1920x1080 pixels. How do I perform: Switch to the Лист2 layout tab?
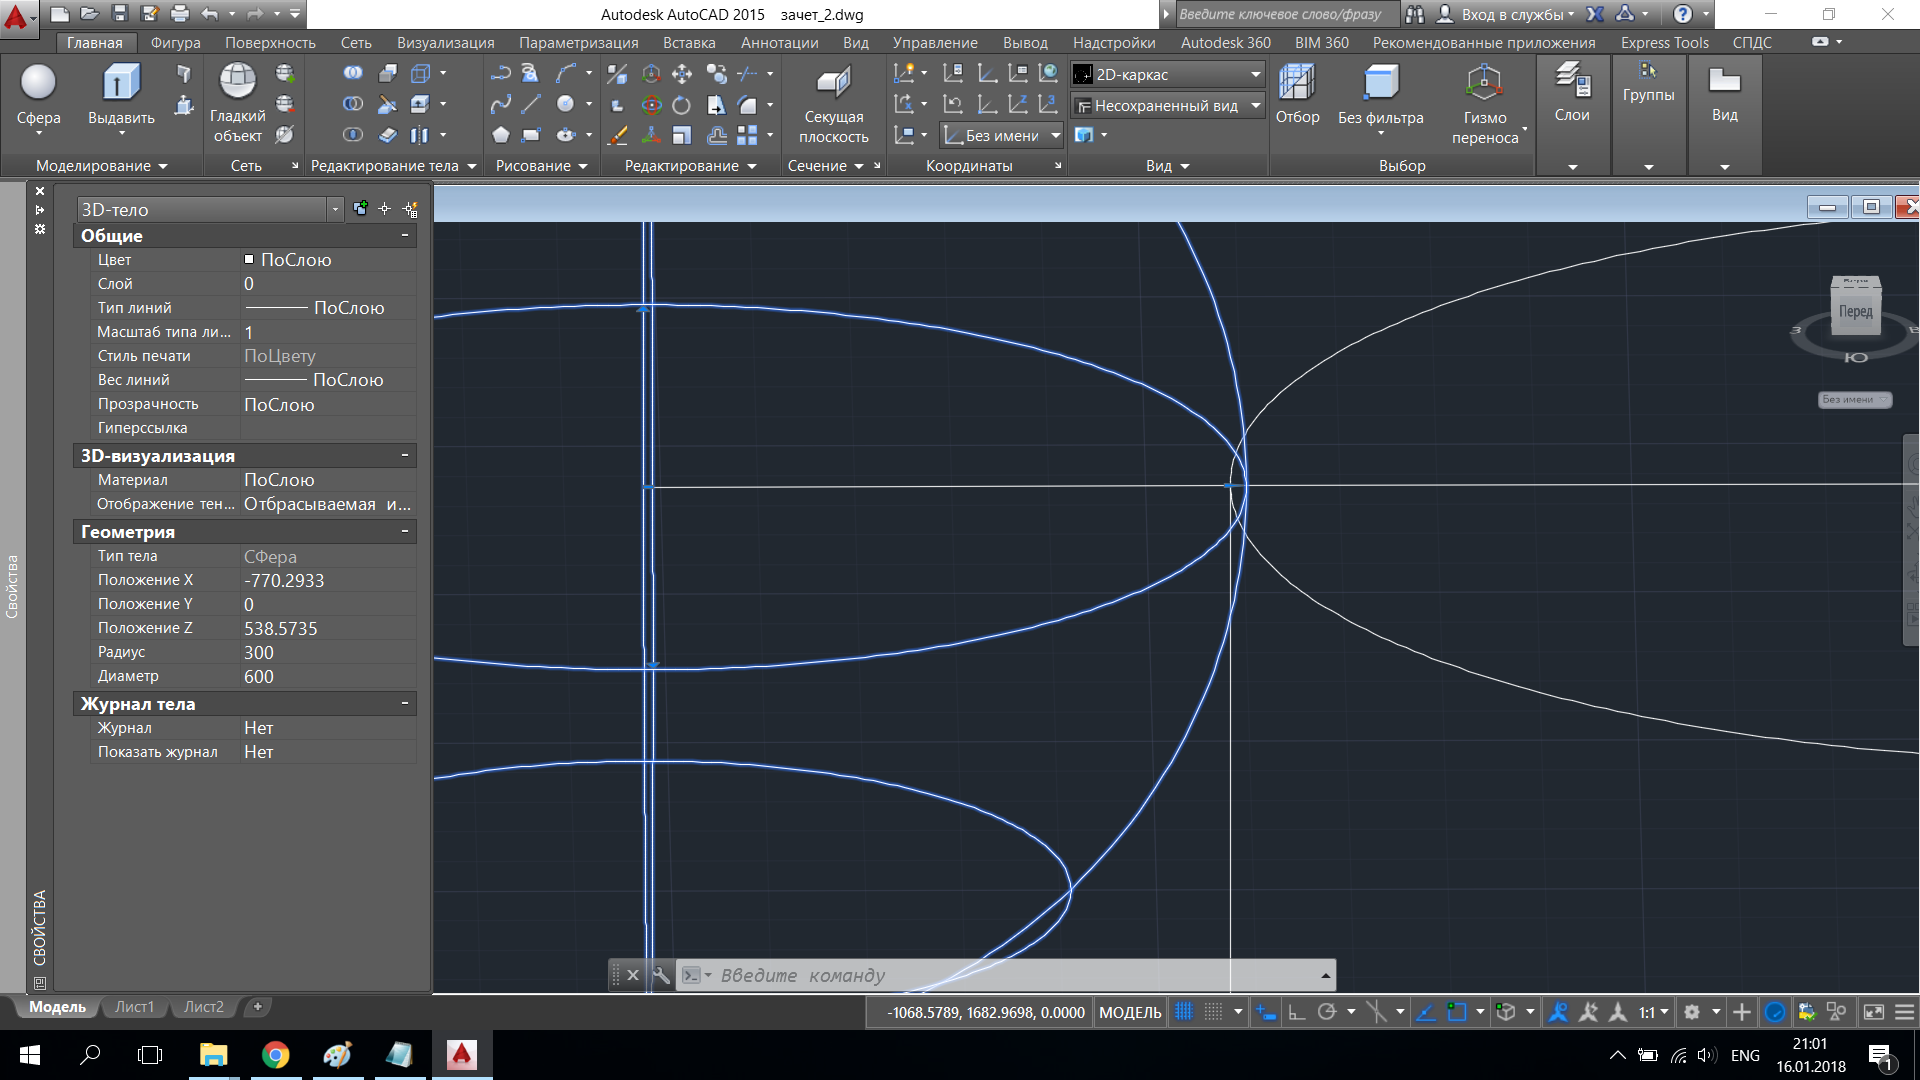(x=204, y=1007)
